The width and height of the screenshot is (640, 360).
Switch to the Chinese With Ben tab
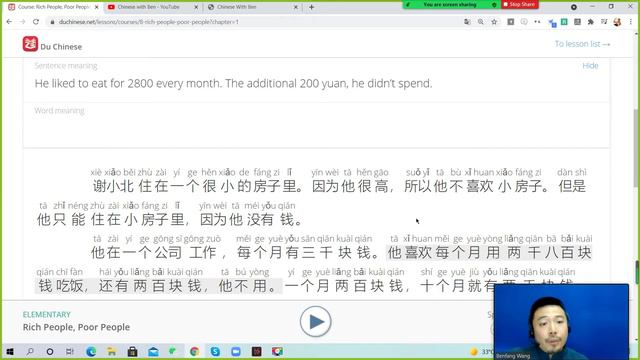click(x=237, y=7)
